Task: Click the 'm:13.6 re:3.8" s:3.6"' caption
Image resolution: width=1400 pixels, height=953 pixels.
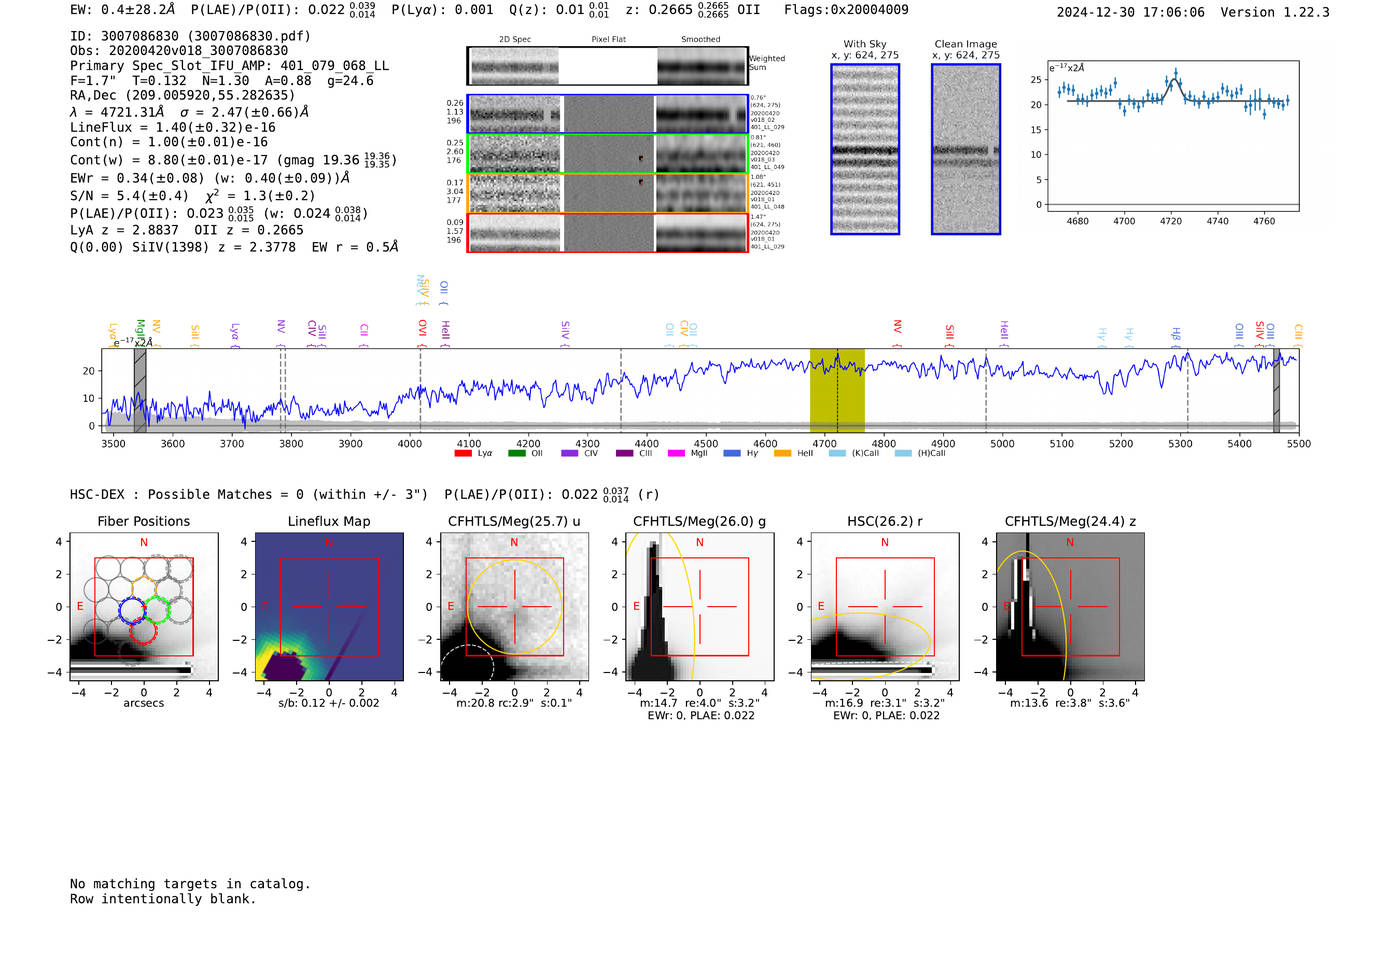Action: 1070,703
